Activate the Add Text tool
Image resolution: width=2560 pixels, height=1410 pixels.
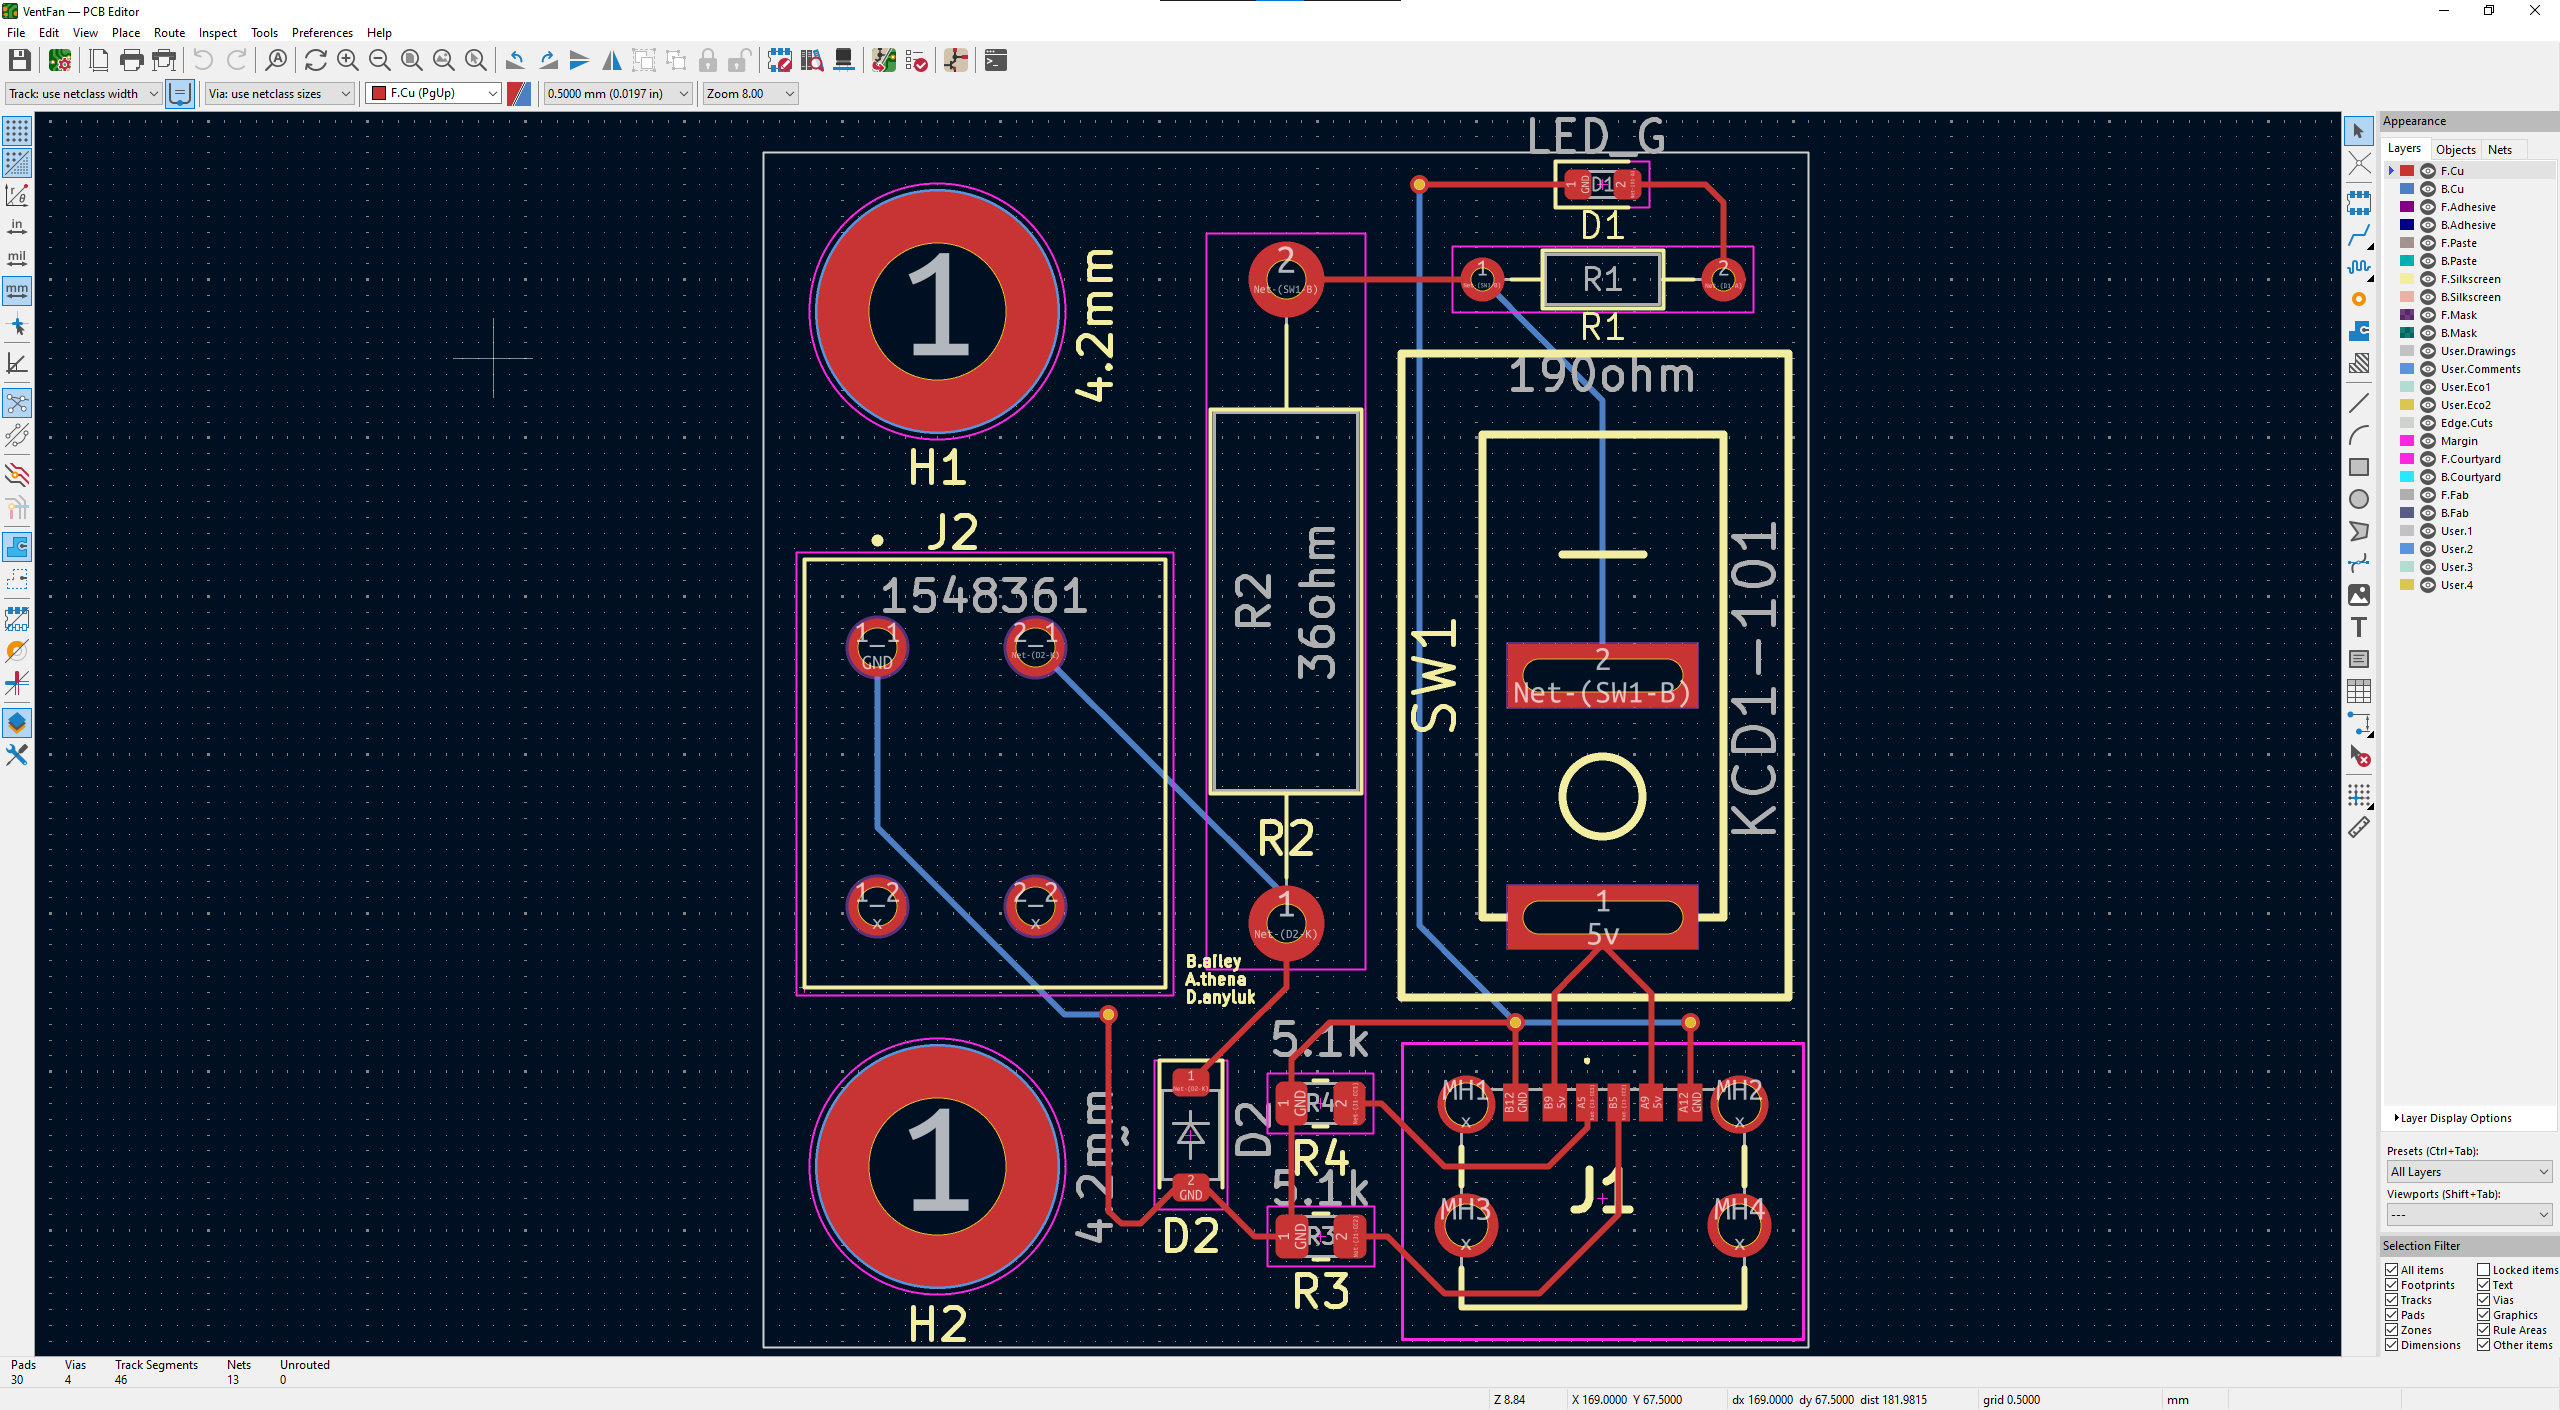2360,628
